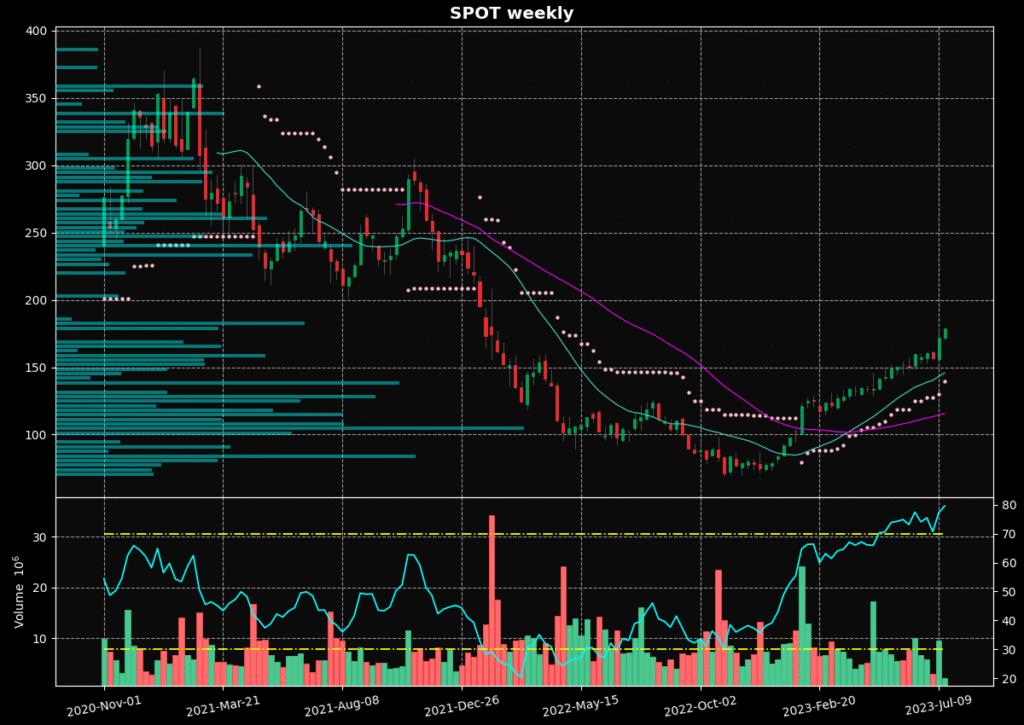Click the tallest red volume bar
The height and width of the screenshot is (725, 1024).
tap(492, 600)
